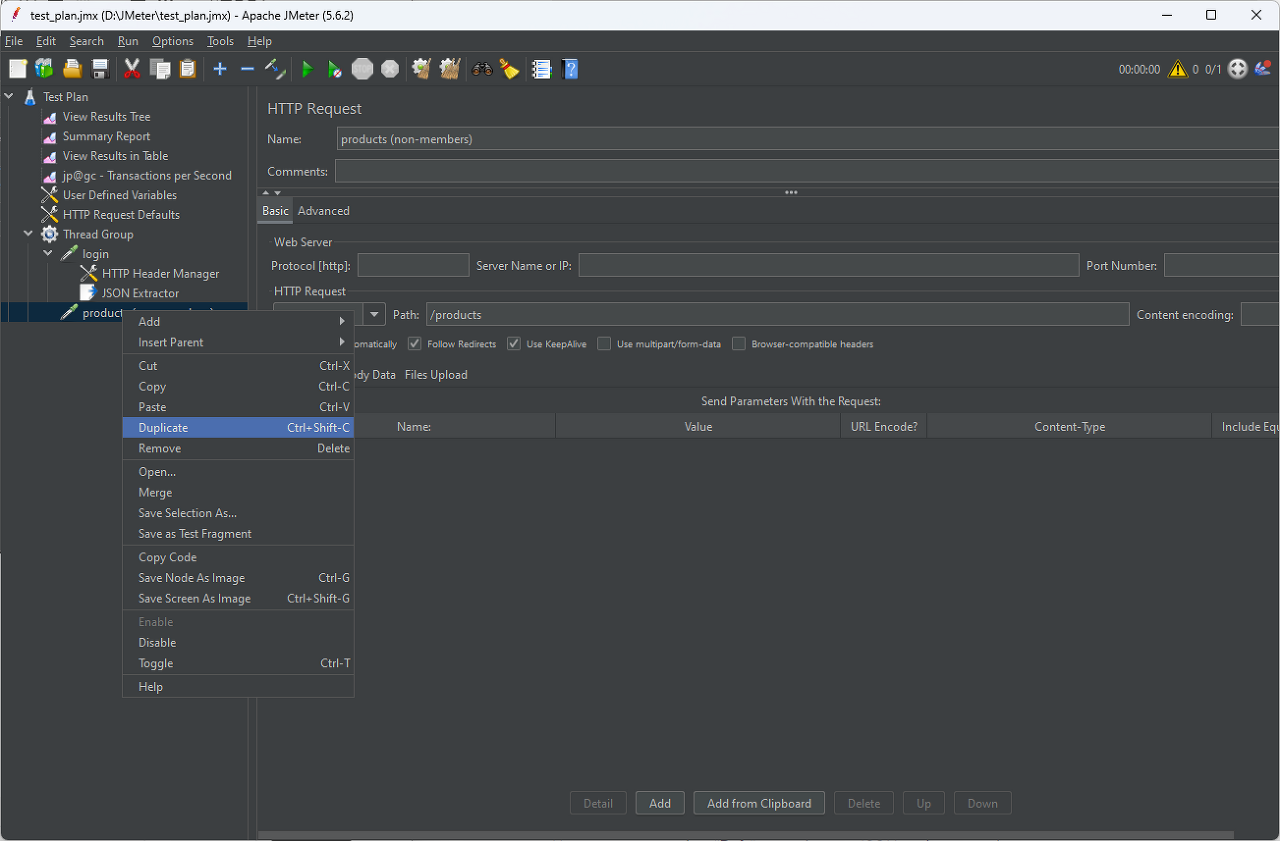Viewport: 1280px width, 841px height.
Task: Click the Server Name or IP field
Action: click(x=829, y=265)
